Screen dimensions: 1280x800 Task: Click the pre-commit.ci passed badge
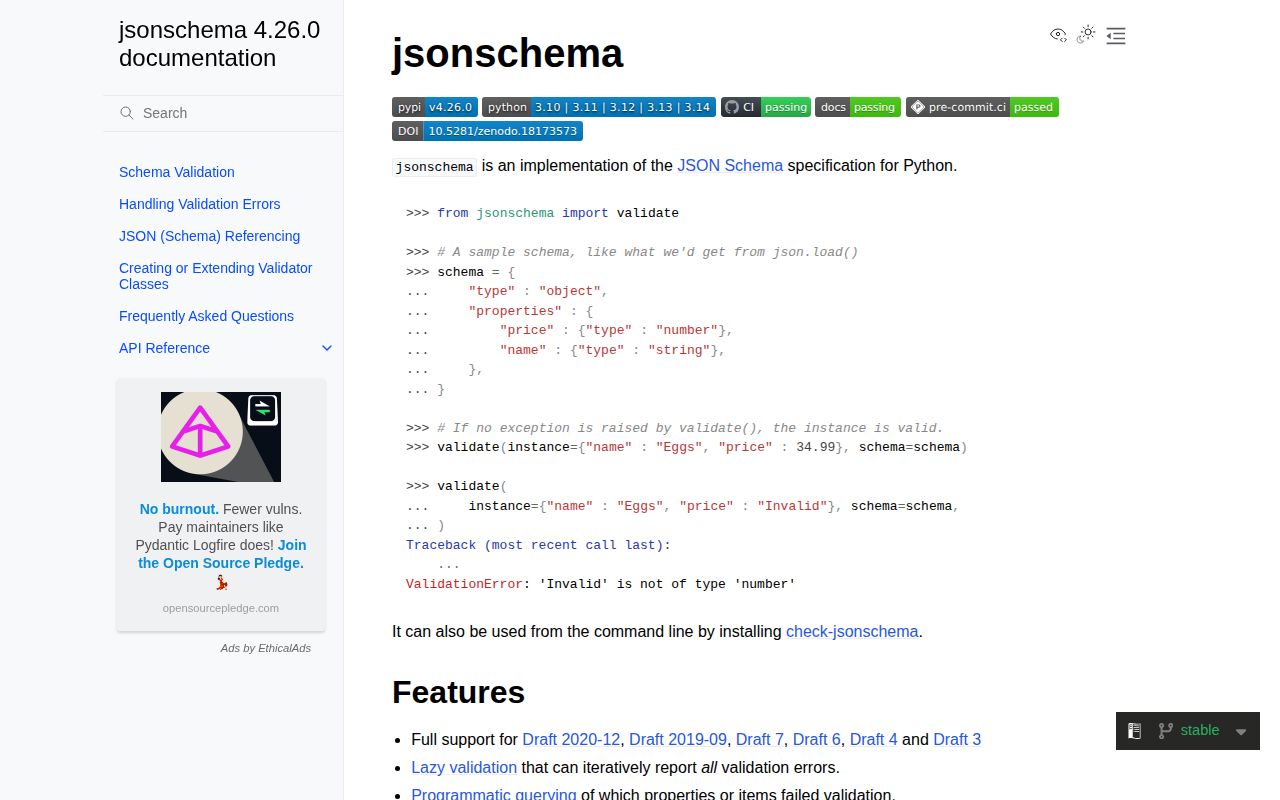[x=982, y=107]
